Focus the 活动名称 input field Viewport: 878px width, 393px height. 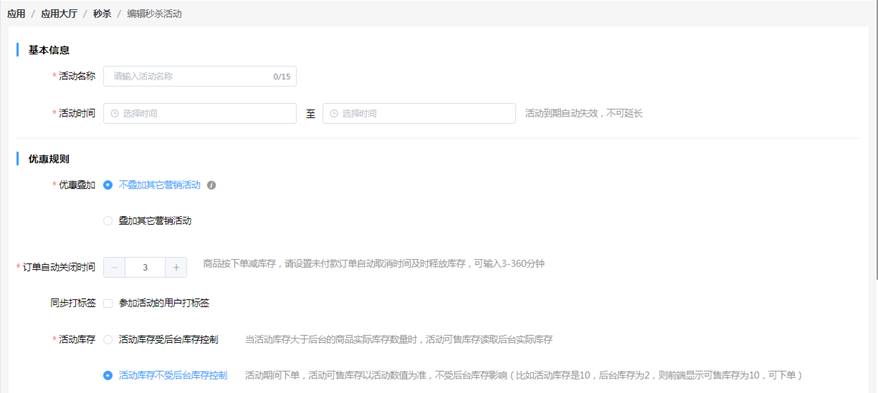pos(200,76)
